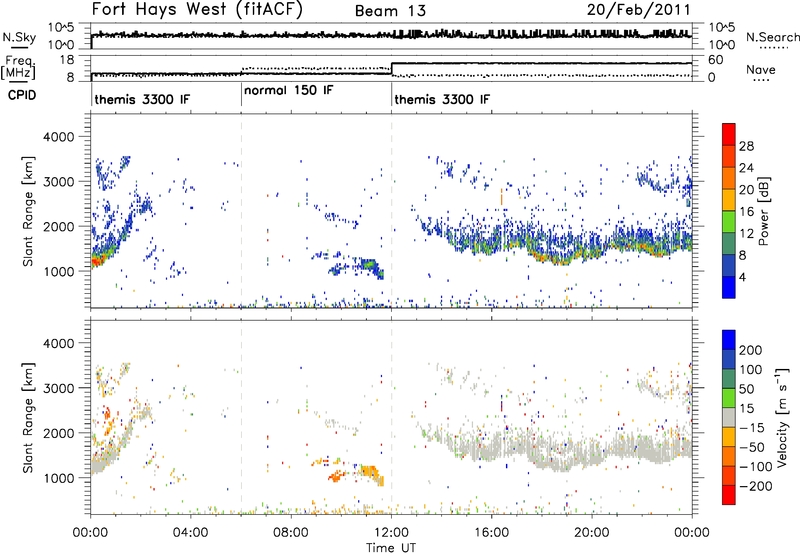Viewport: 800px width, 554px height.
Task: Click the 'Slant Range [km]' label of velocity panel
Action: coord(29,417)
